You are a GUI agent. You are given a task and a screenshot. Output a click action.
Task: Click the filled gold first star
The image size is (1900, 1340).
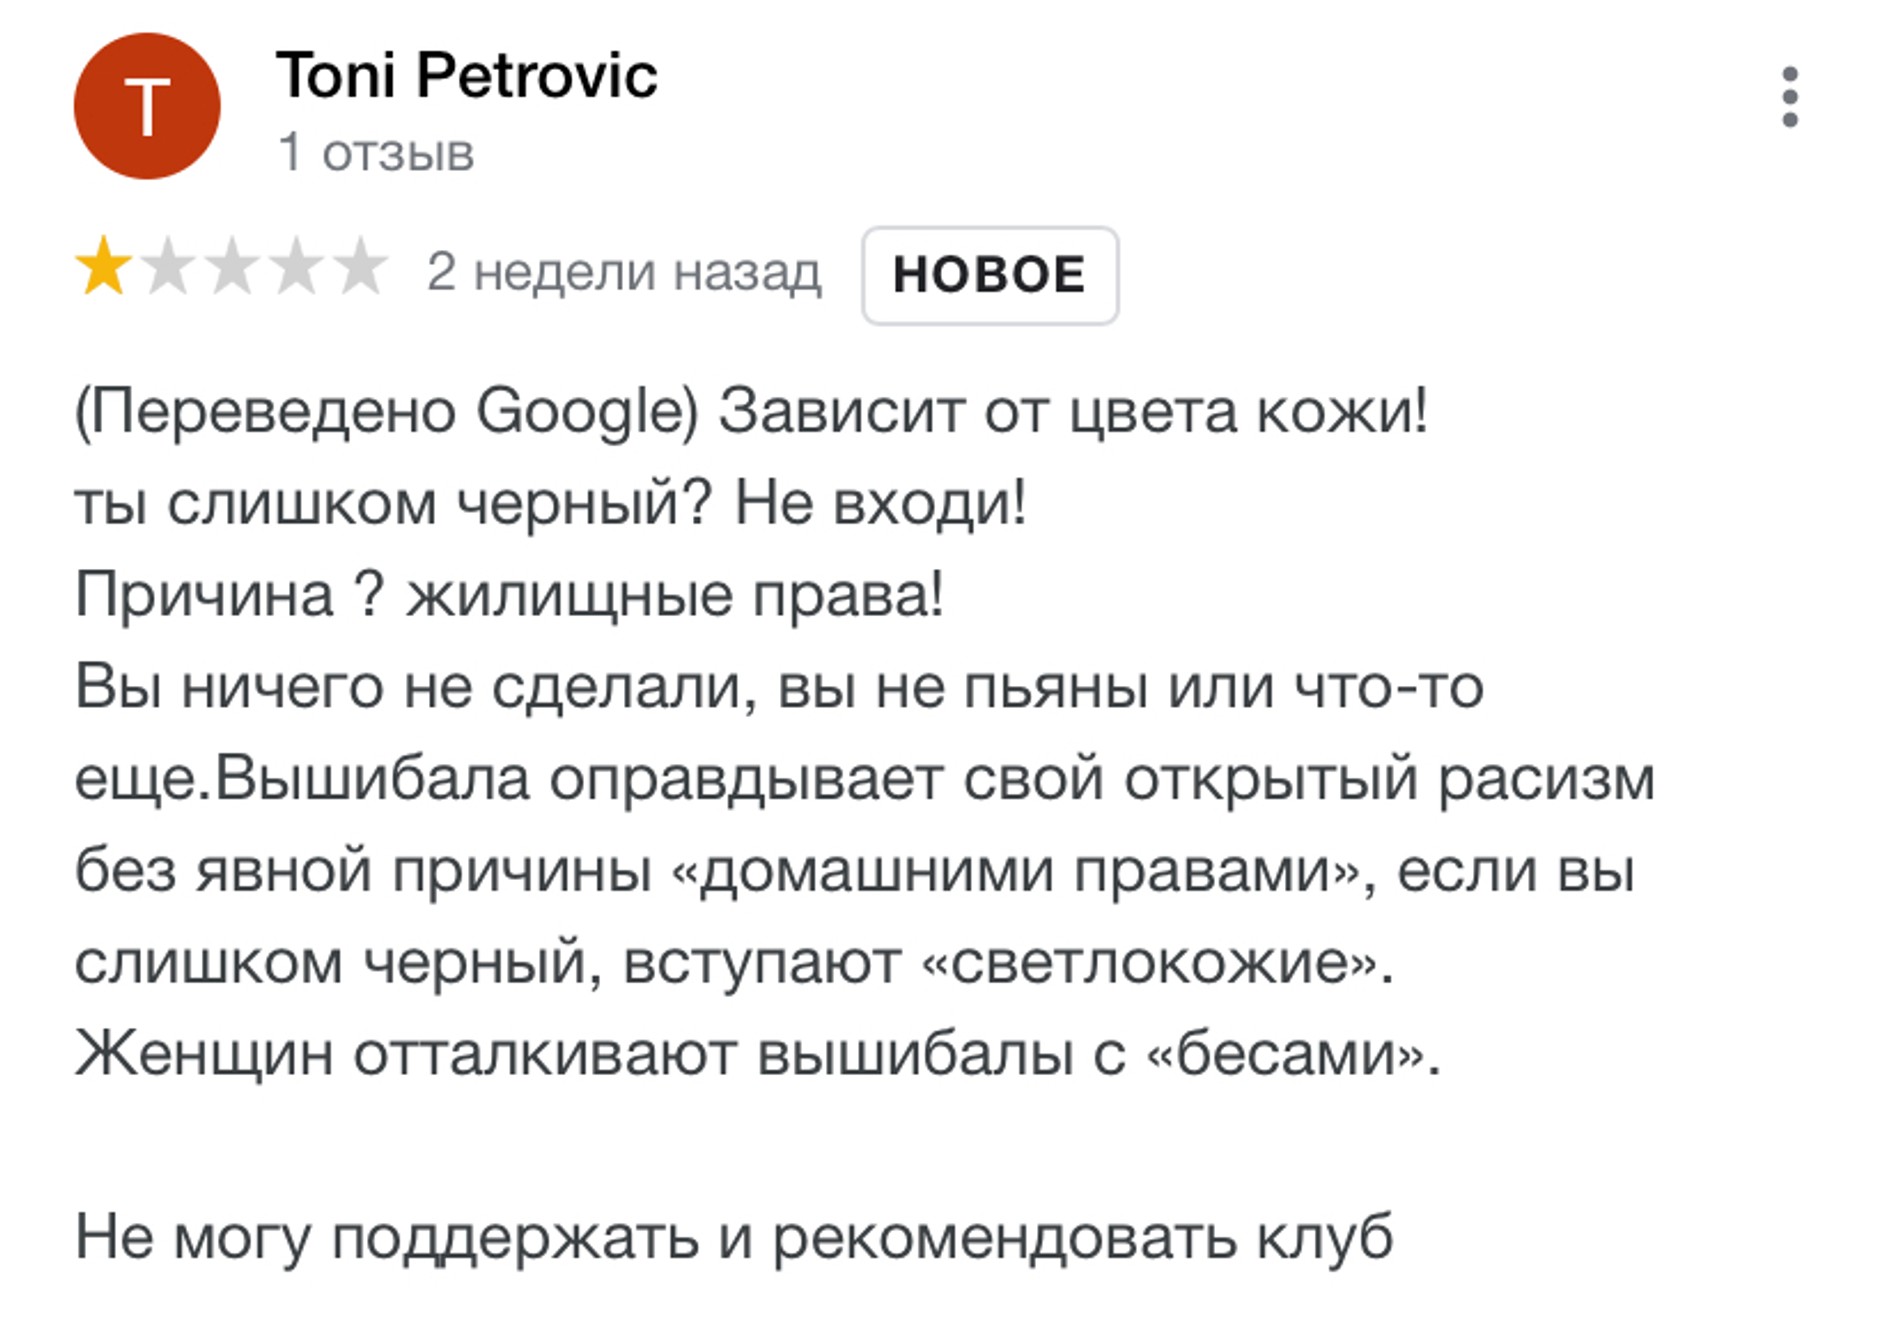(x=103, y=268)
